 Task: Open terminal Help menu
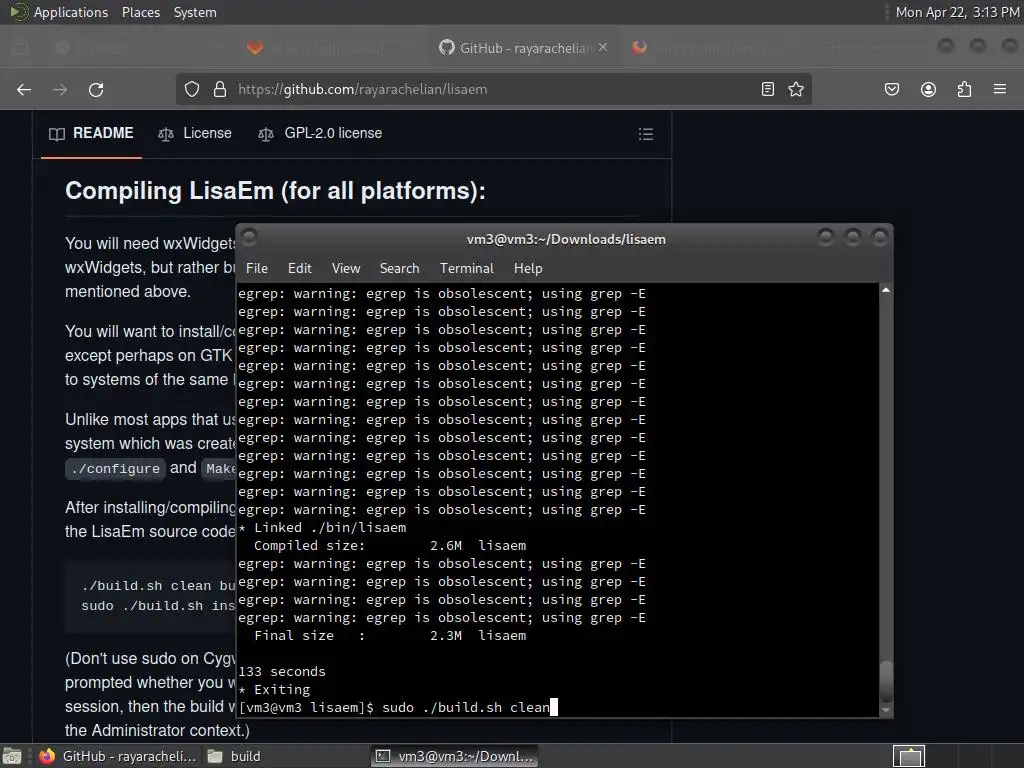(x=528, y=268)
